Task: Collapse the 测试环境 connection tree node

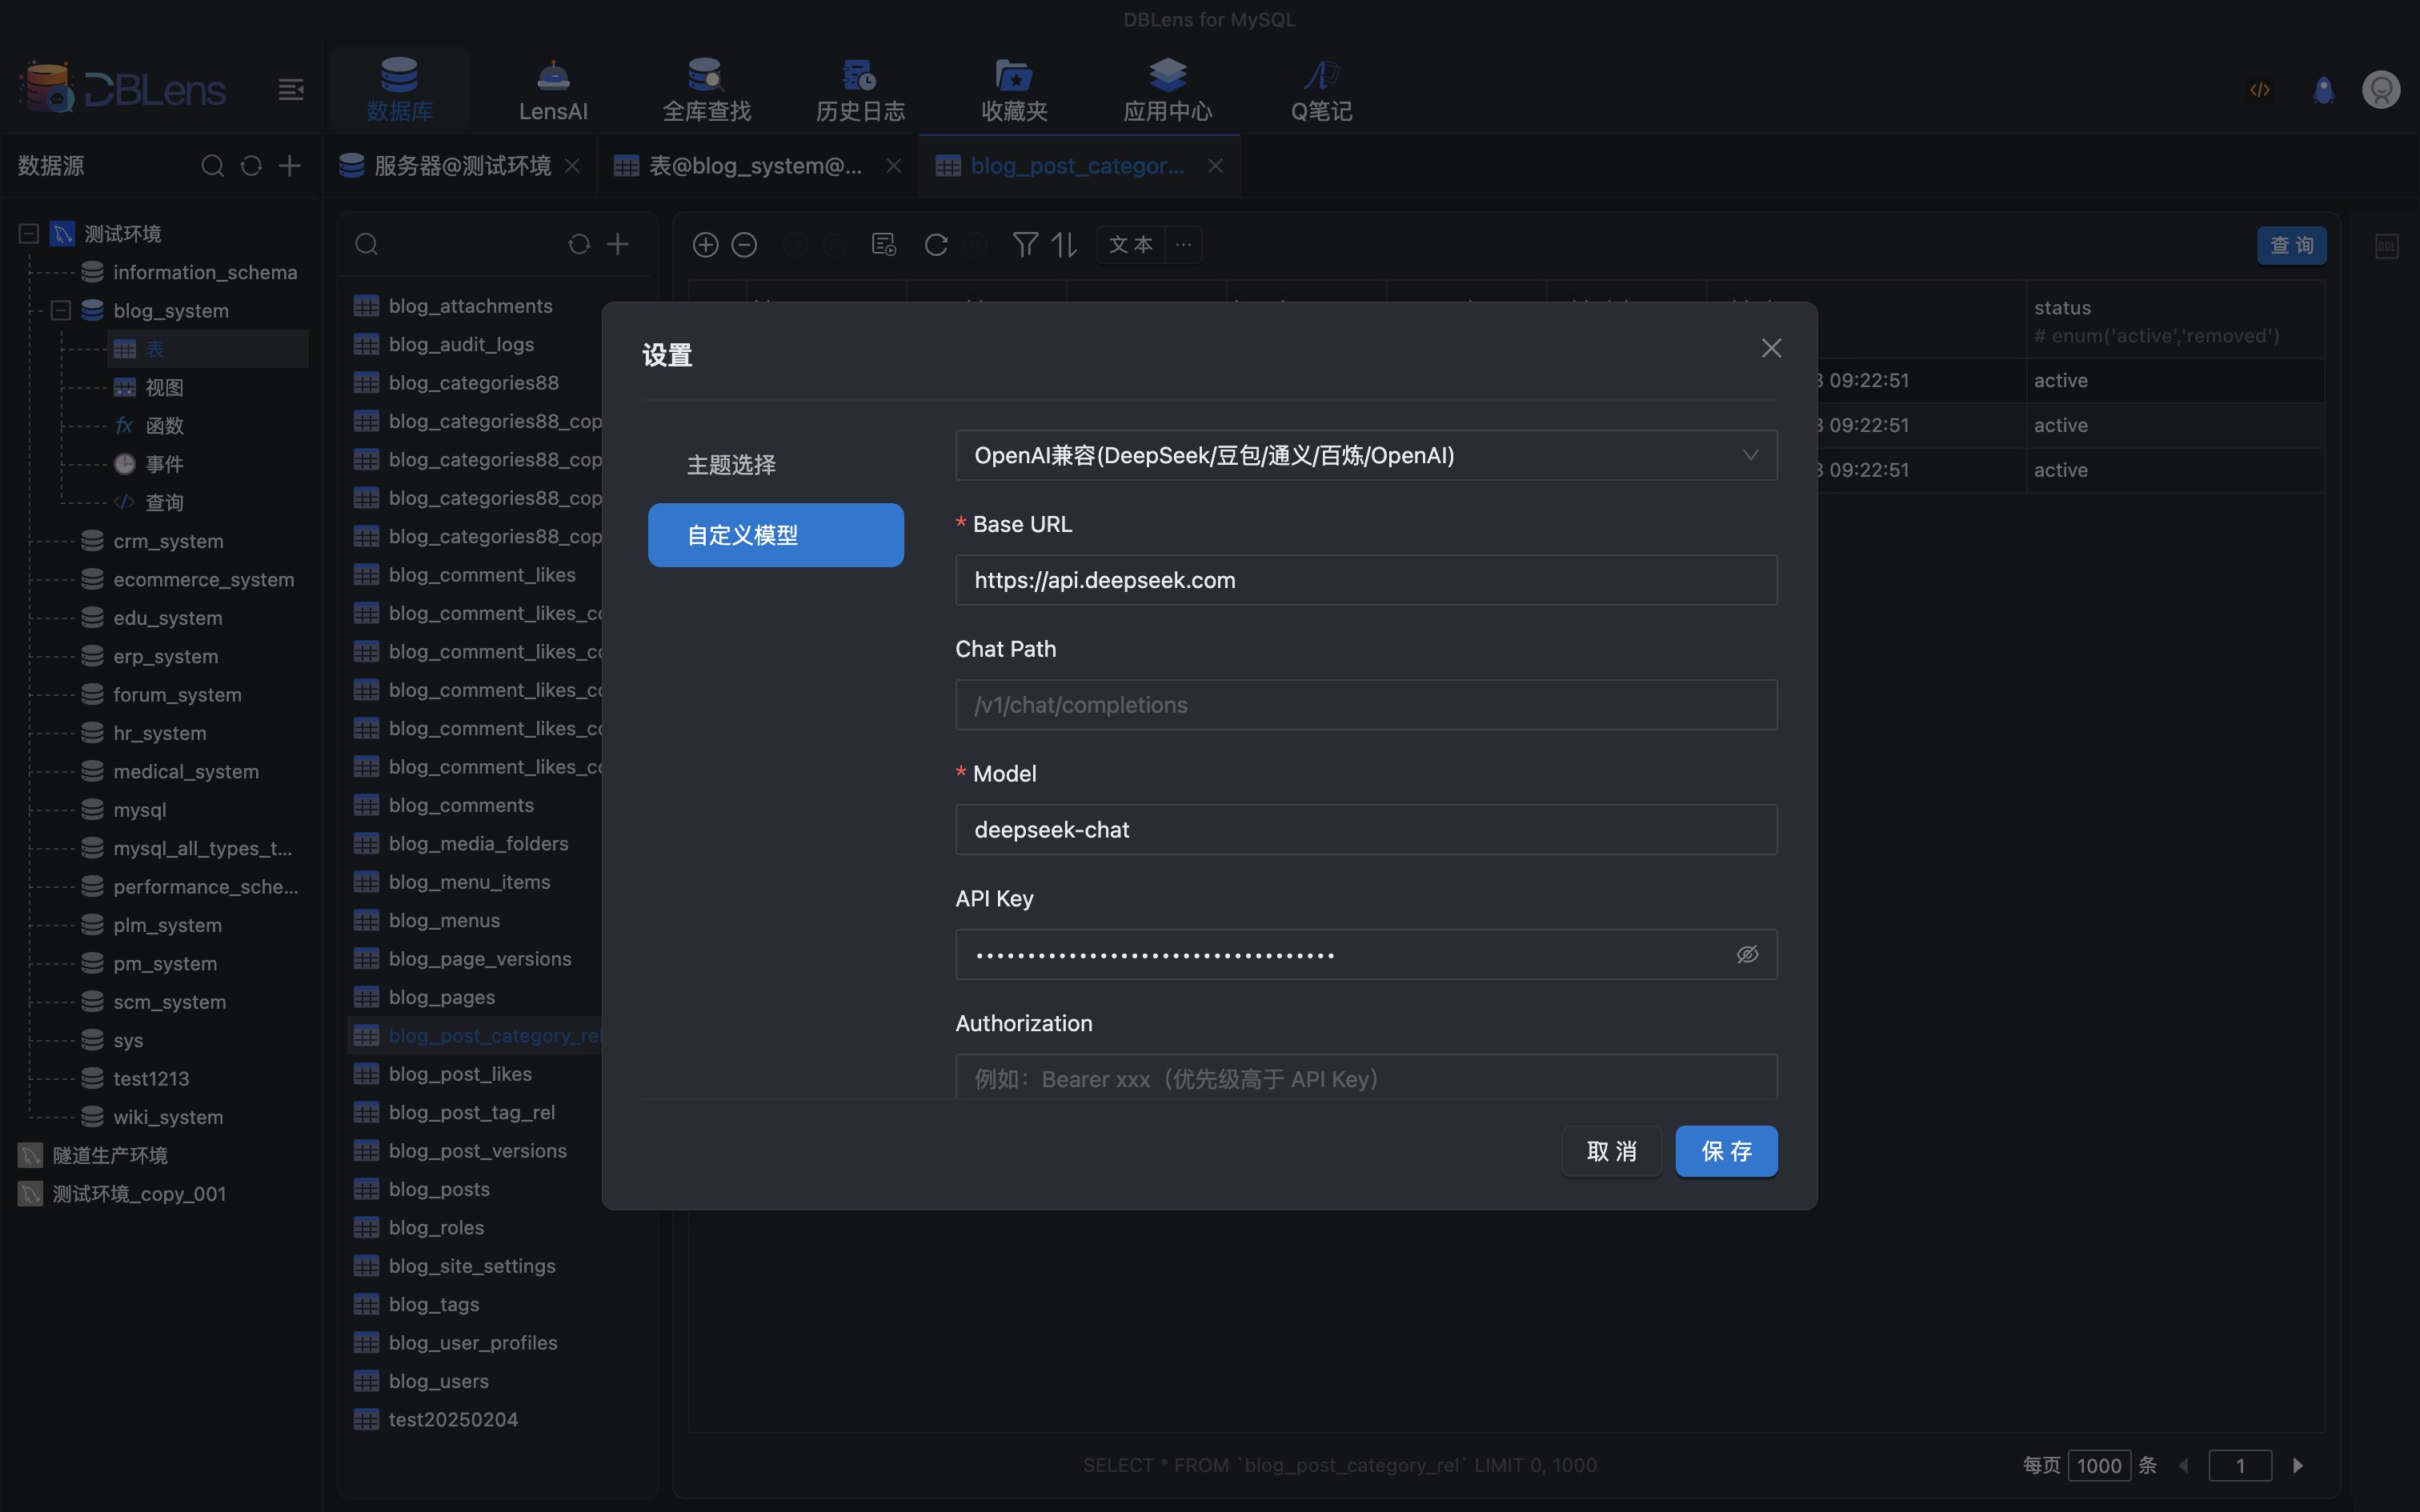Action: tap(29, 233)
